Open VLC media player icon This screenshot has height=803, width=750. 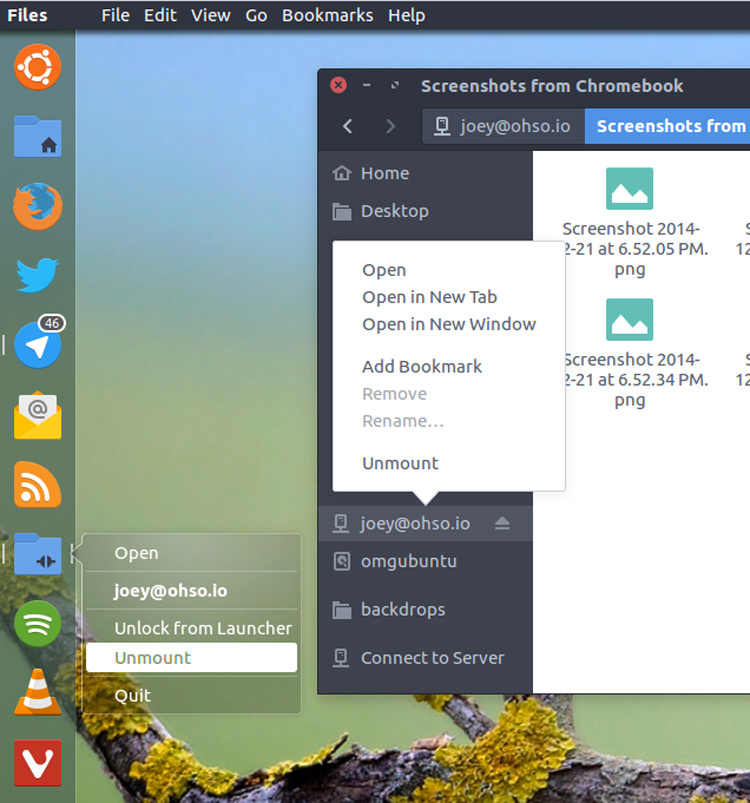(x=38, y=693)
